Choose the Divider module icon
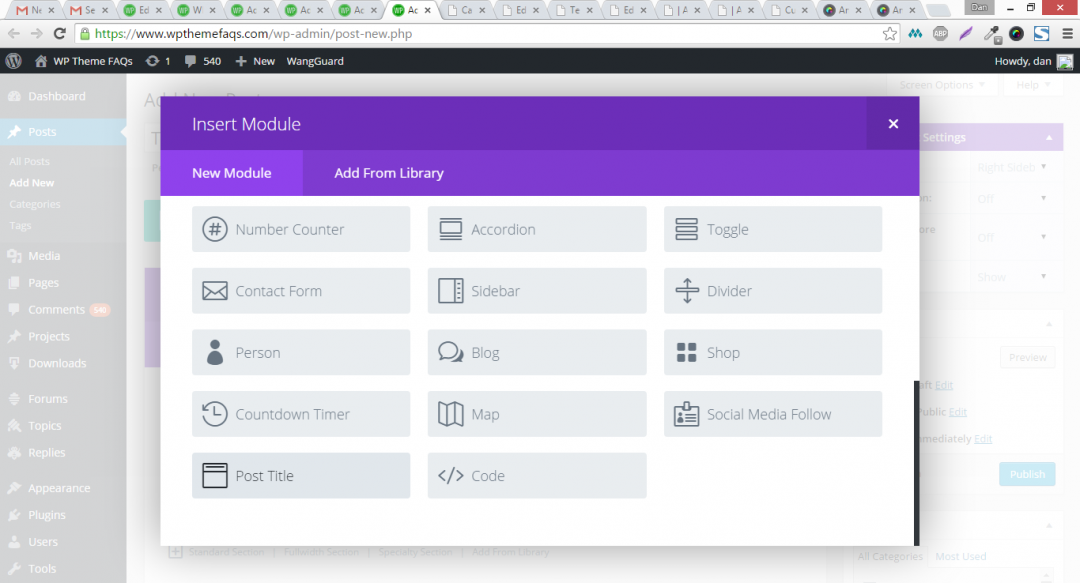 click(686, 291)
